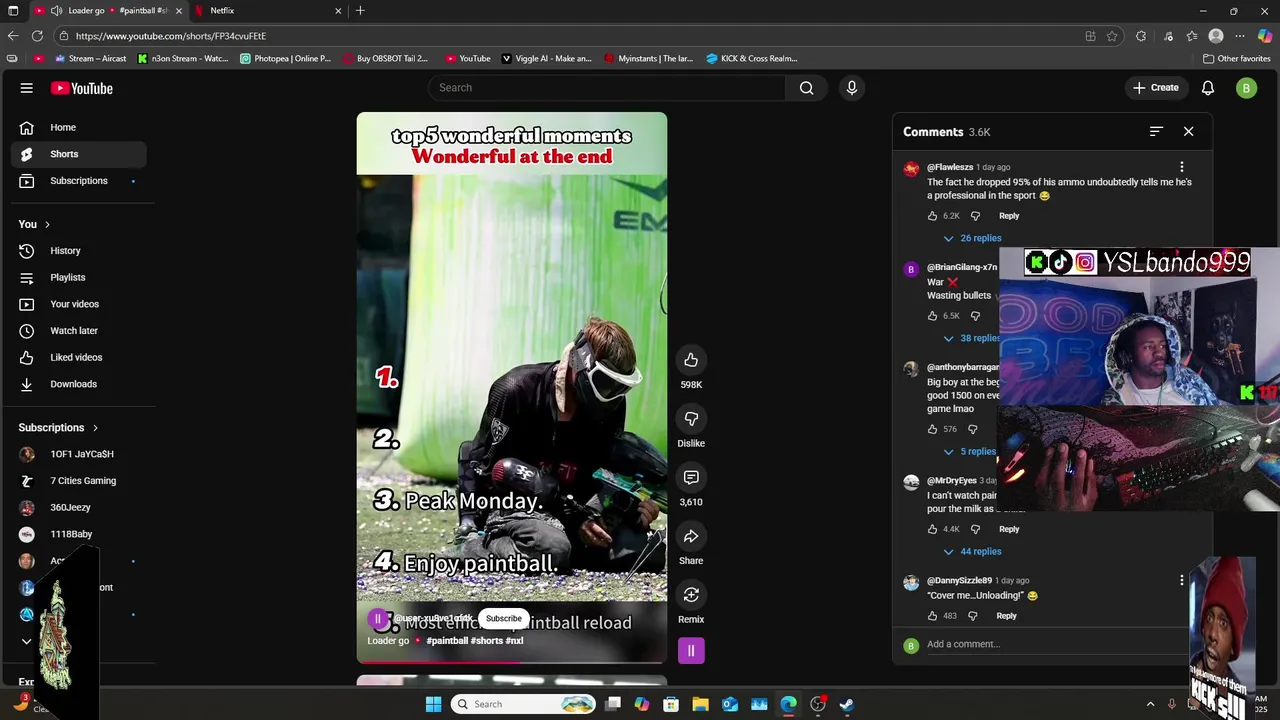Screen dimensions: 1280x720
Task: Like the @DannySizzle89 comment
Action: [933, 616]
